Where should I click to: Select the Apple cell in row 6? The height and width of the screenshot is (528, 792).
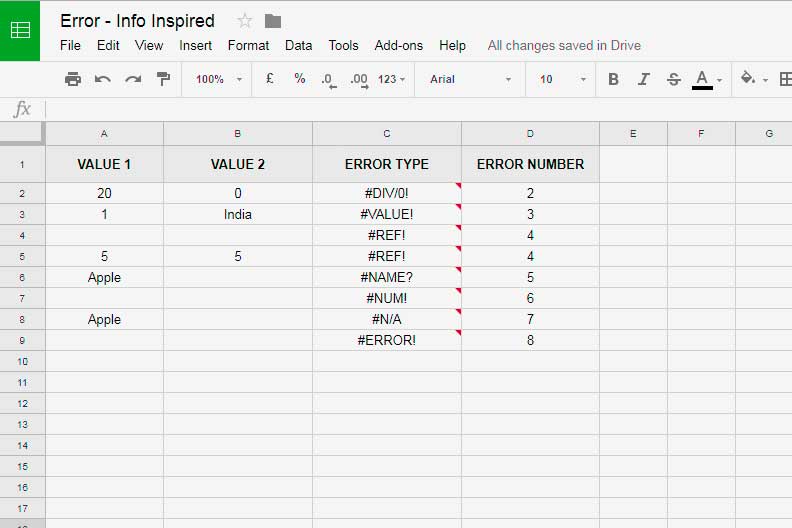coord(104,277)
